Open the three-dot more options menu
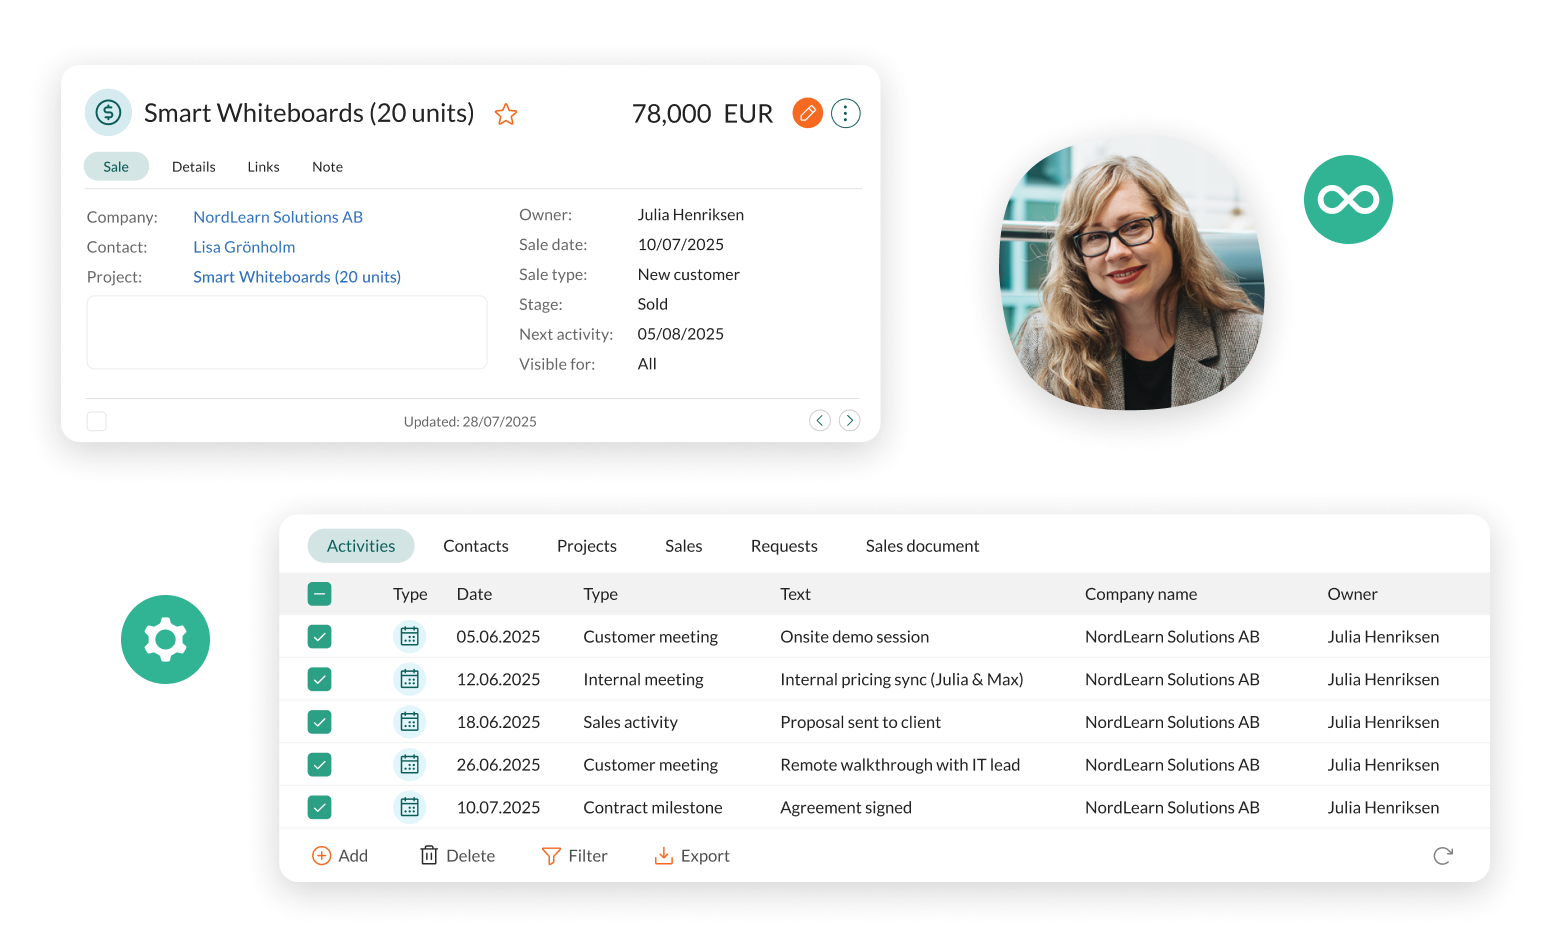Image resolution: width=1550 pixels, height=946 pixels. [x=845, y=113]
